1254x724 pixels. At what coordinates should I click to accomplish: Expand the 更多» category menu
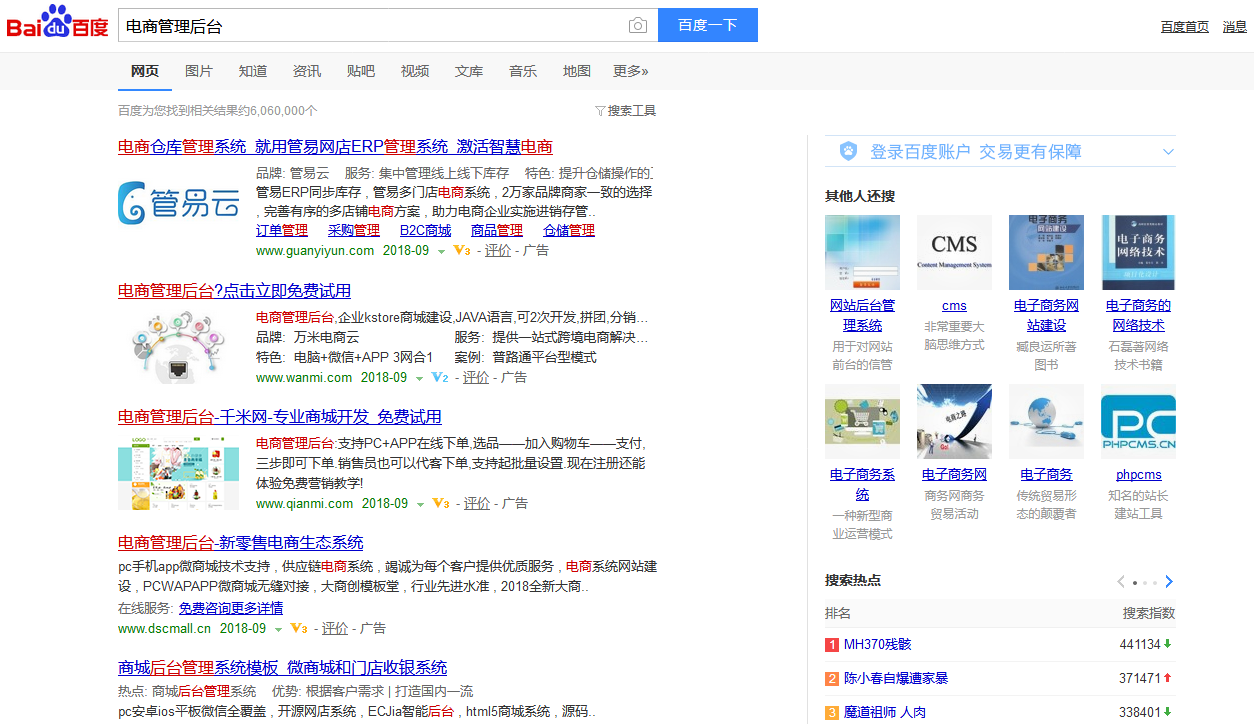tap(630, 71)
